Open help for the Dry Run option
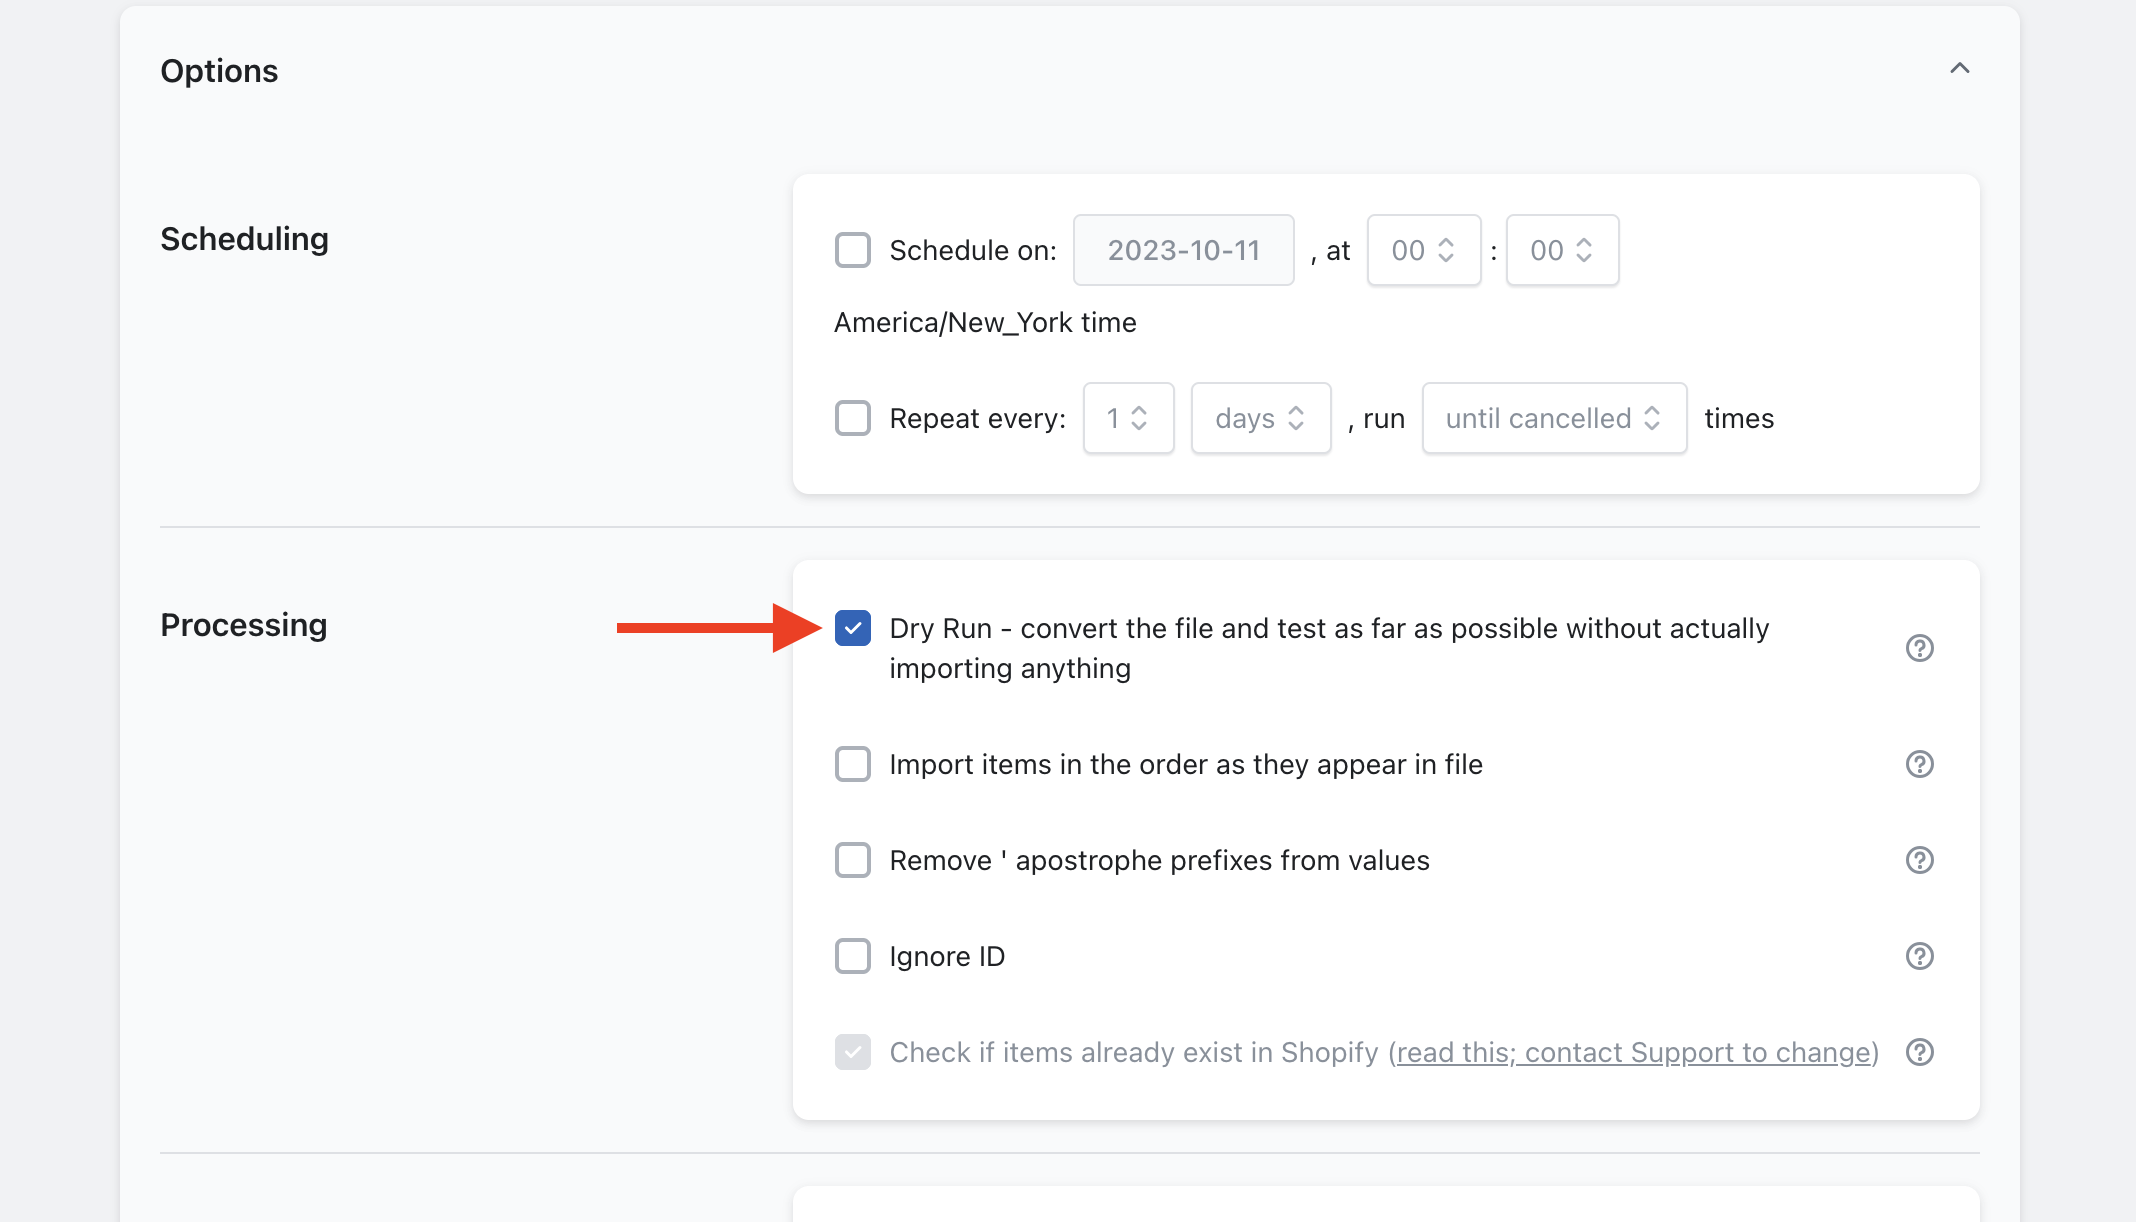The width and height of the screenshot is (2136, 1222). point(1919,648)
